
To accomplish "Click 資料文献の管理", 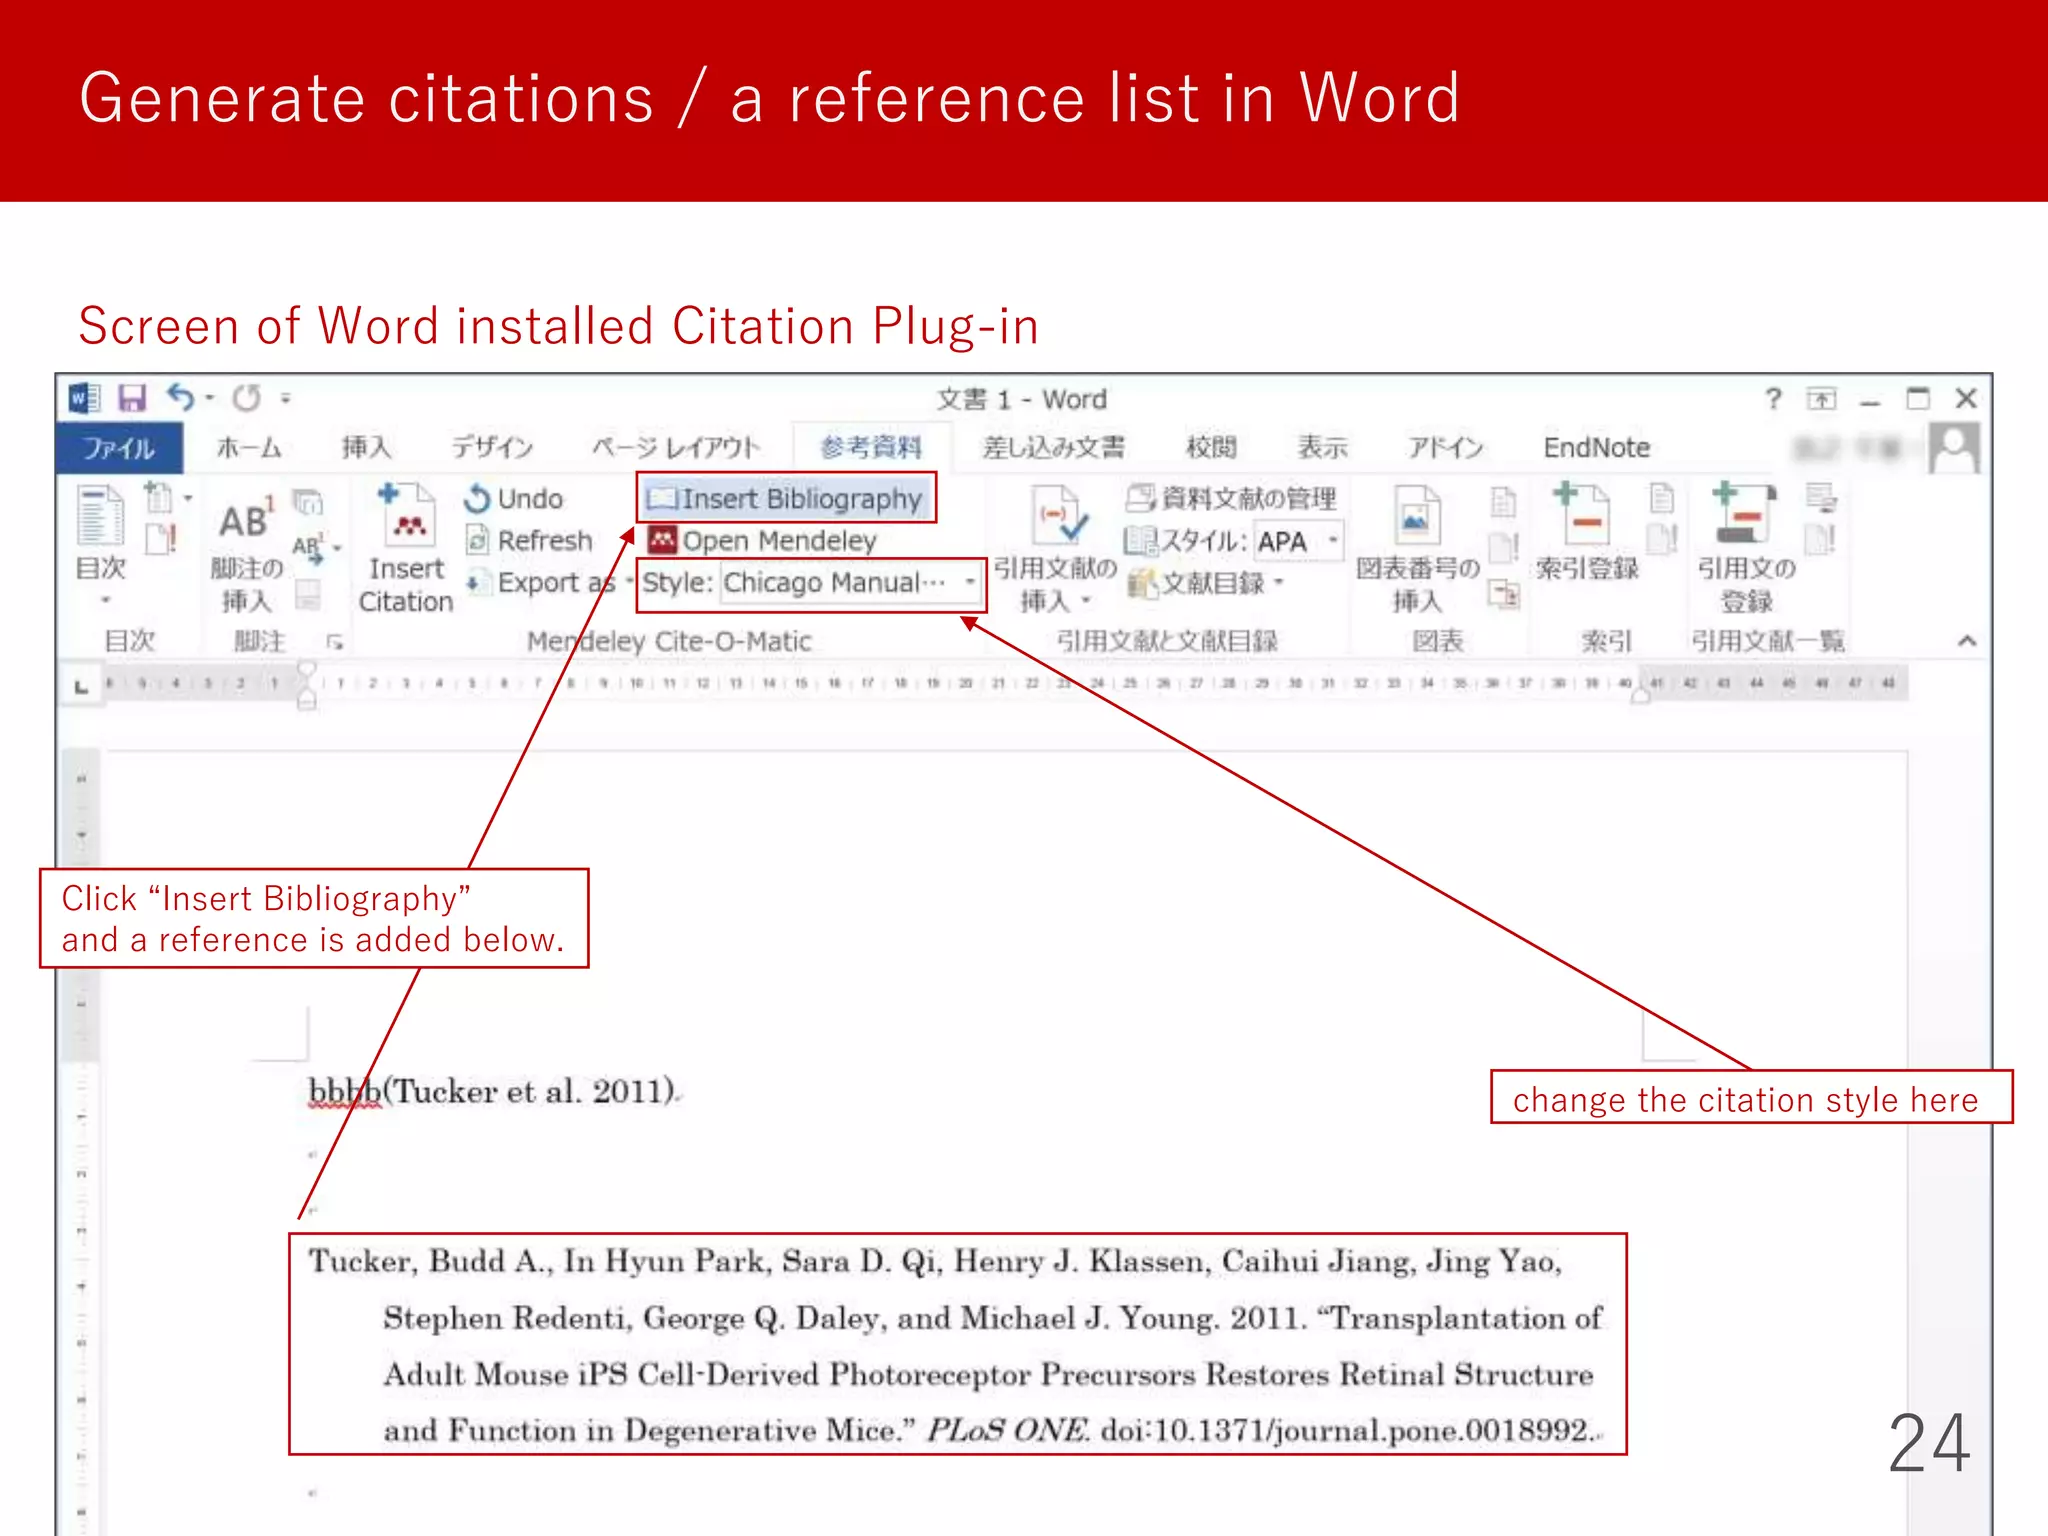I will [x=1231, y=498].
